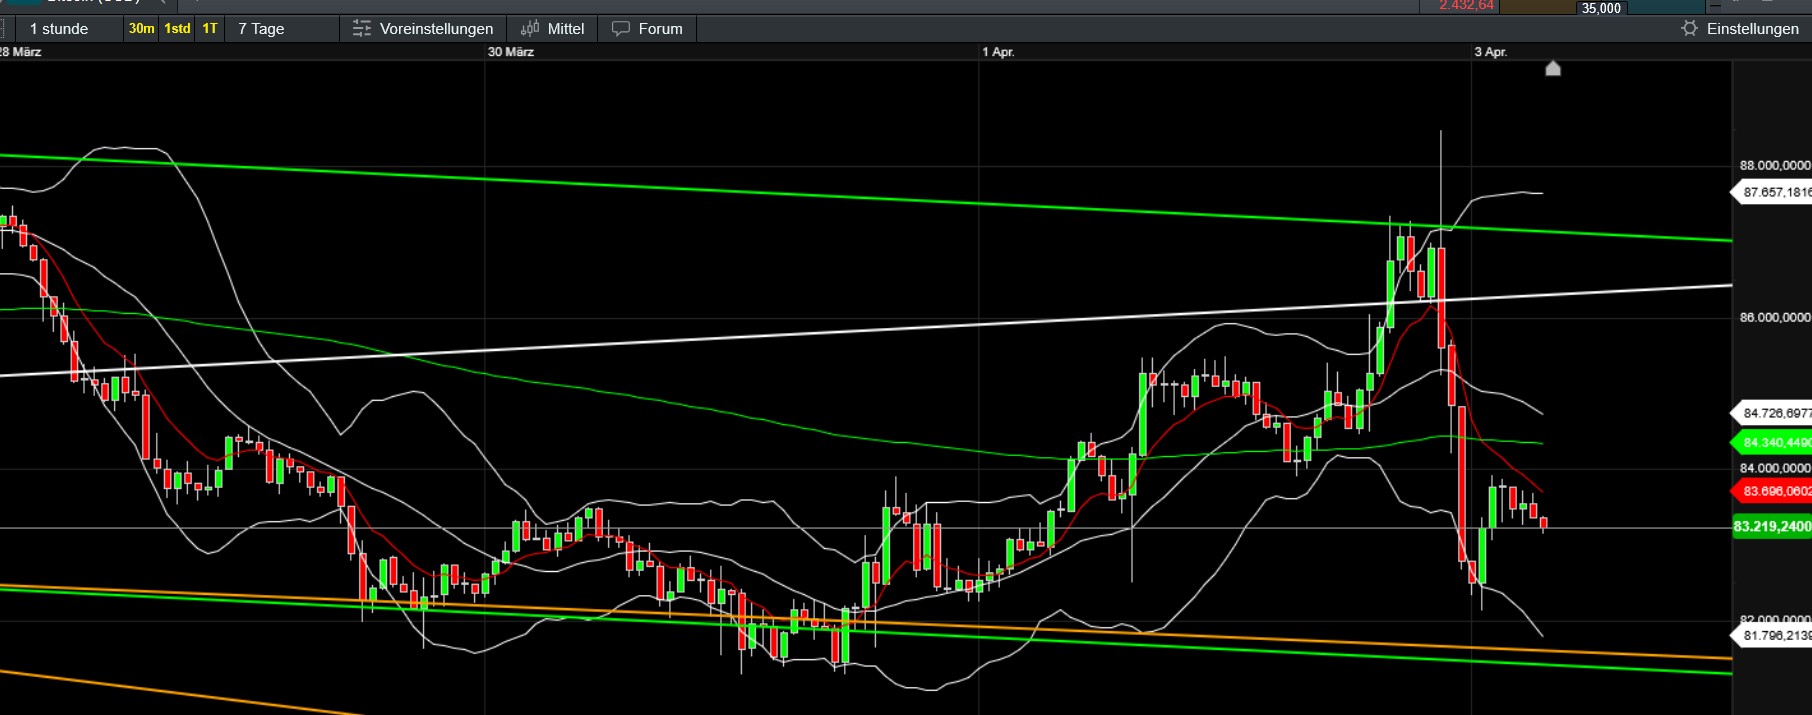Select the 81.796,2139 price label
This screenshot has height=715, width=1812.
[x=1771, y=635]
